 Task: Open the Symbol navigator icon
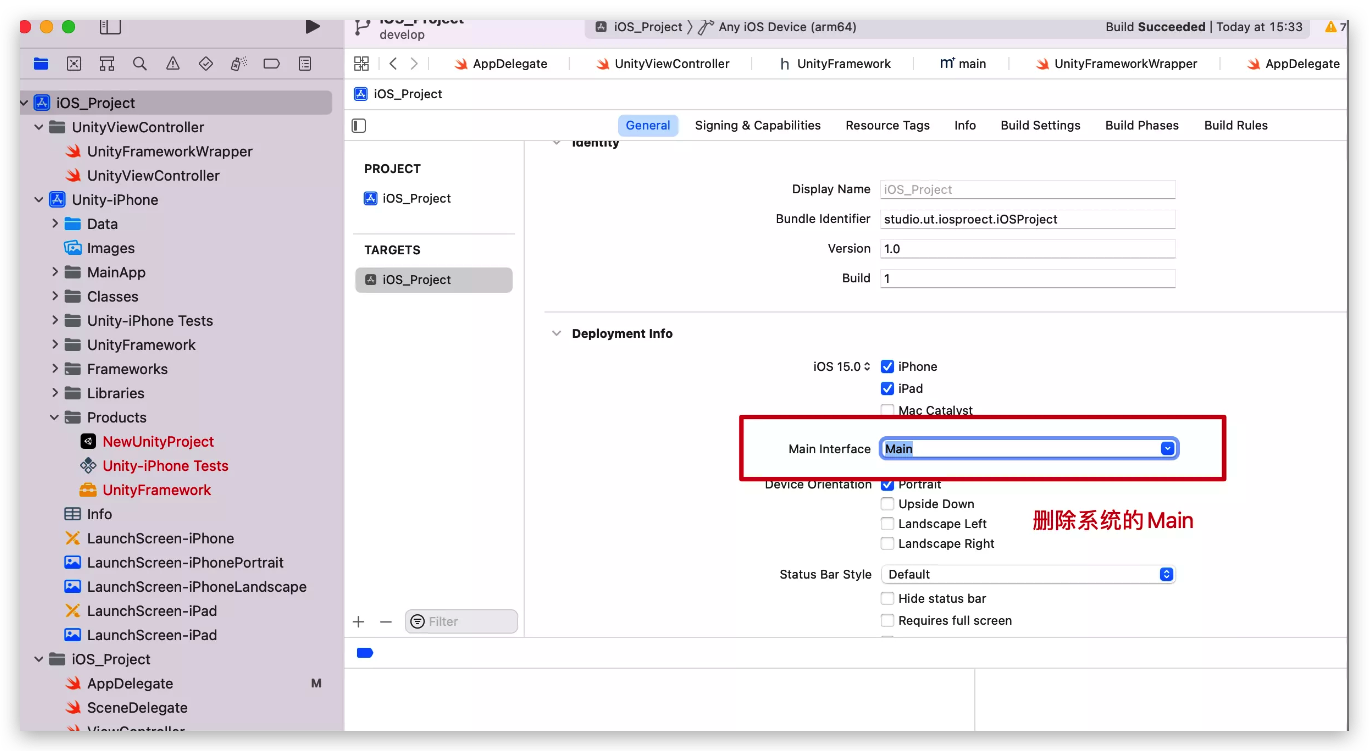[x=107, y=63]
